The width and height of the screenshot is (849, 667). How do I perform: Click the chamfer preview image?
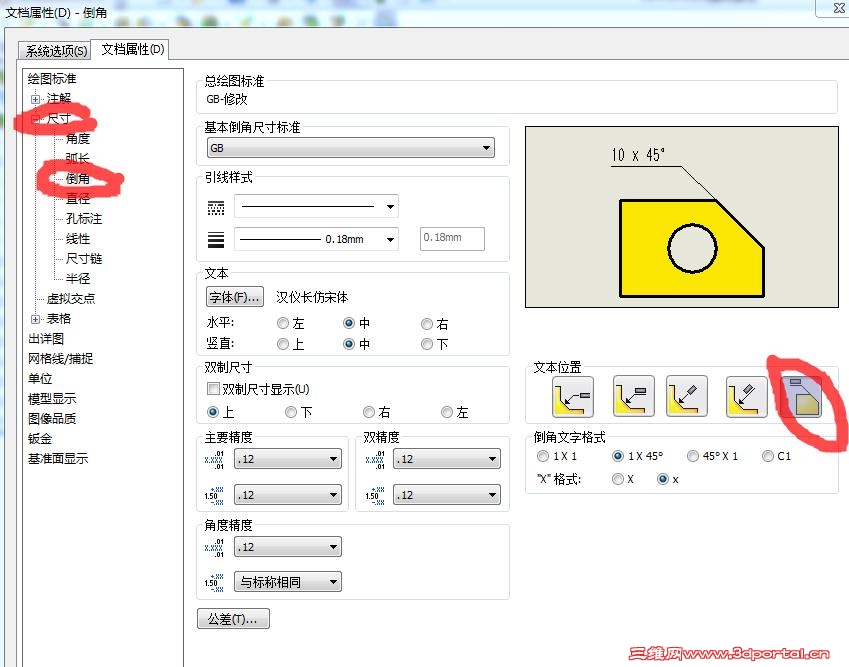pos(682,217)
